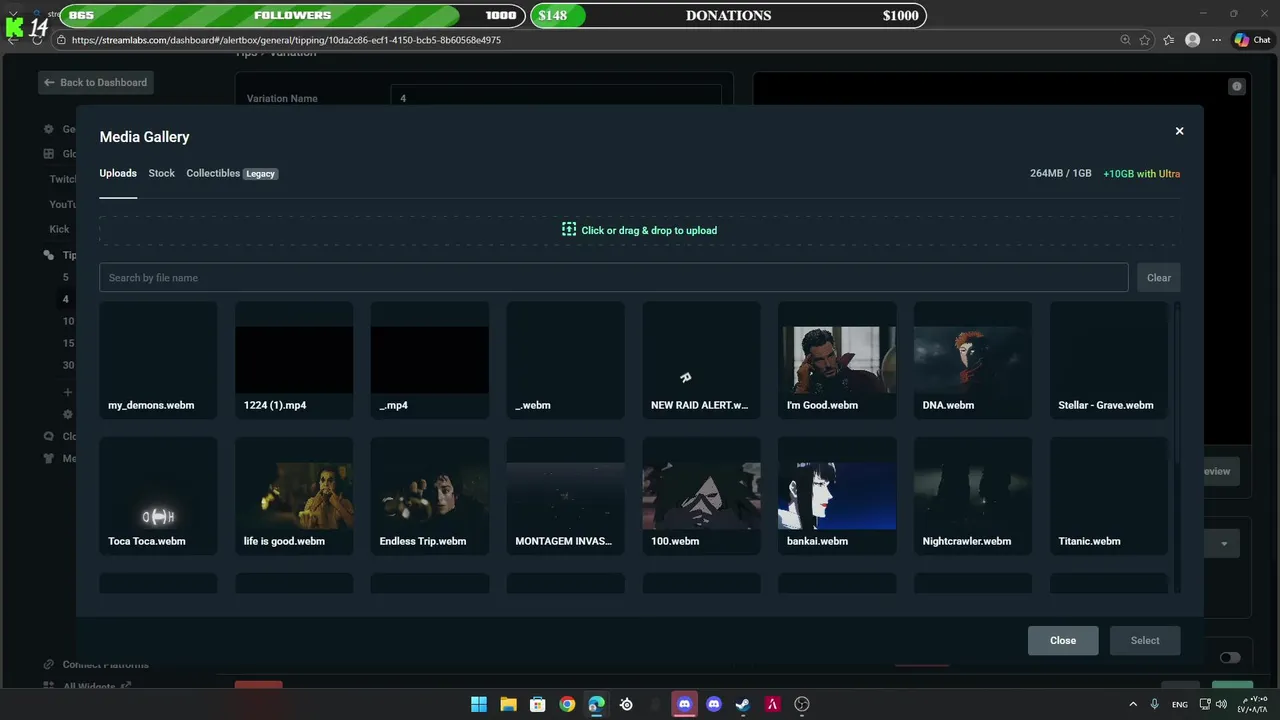Select the _.mp4 file
Image resolution: width=1280 pixels, height=720 pixels.
click(430, 360)
